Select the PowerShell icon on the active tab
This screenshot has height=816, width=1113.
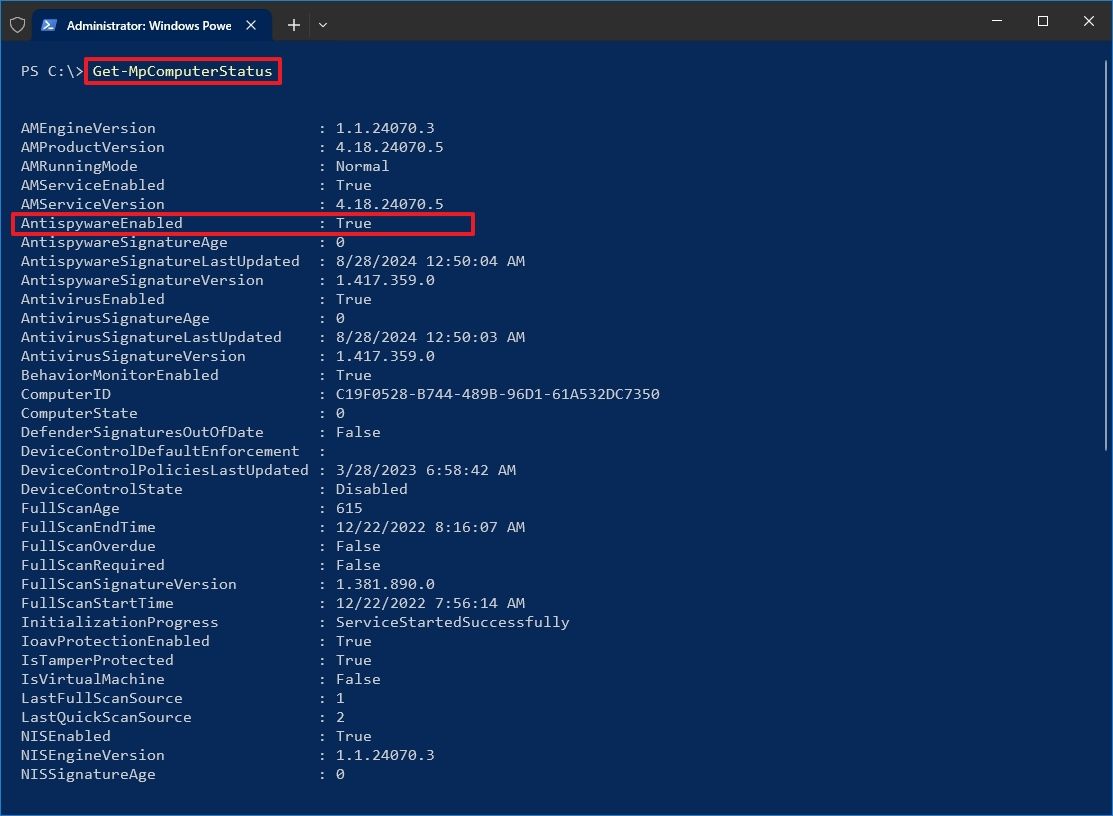click(x=49, y=24)
